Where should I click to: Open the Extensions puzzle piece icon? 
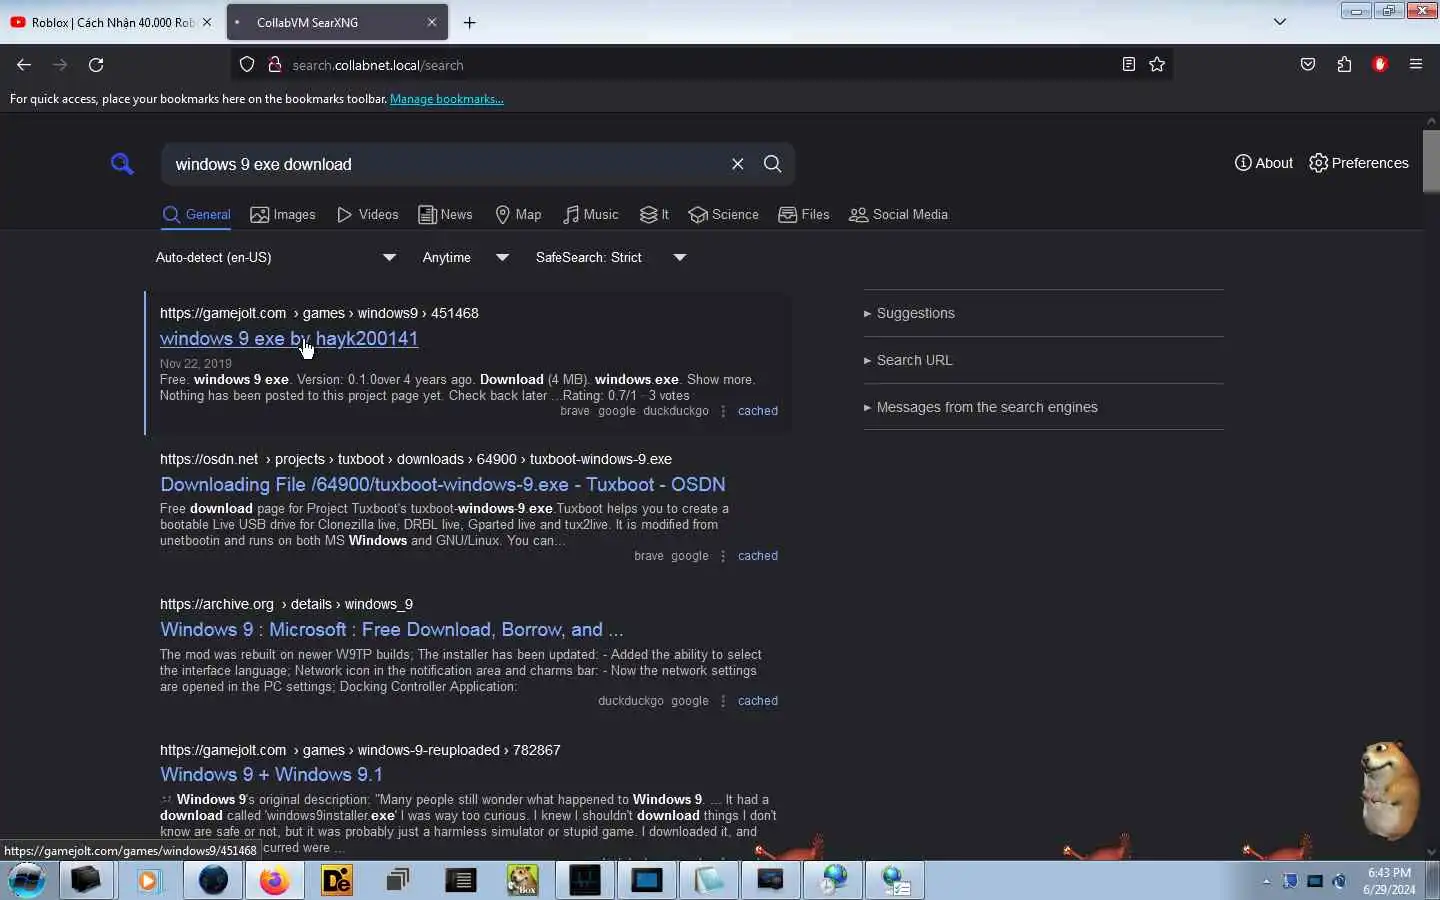tap(1344, 65)
